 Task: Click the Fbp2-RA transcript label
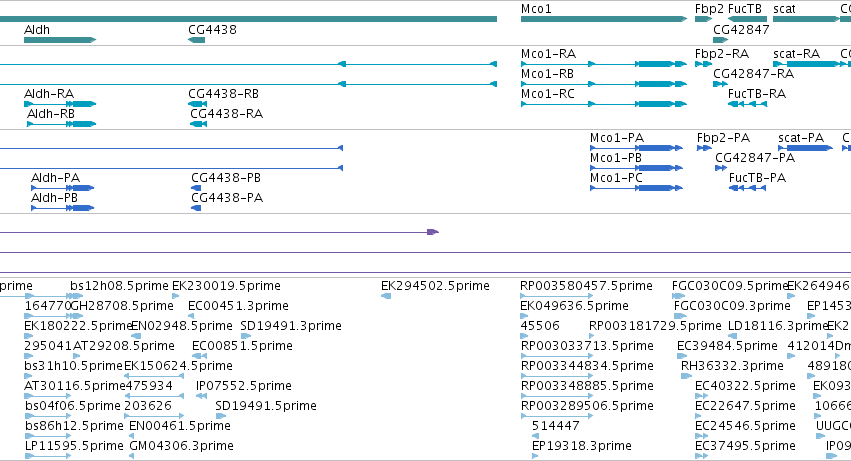(722, 54)
